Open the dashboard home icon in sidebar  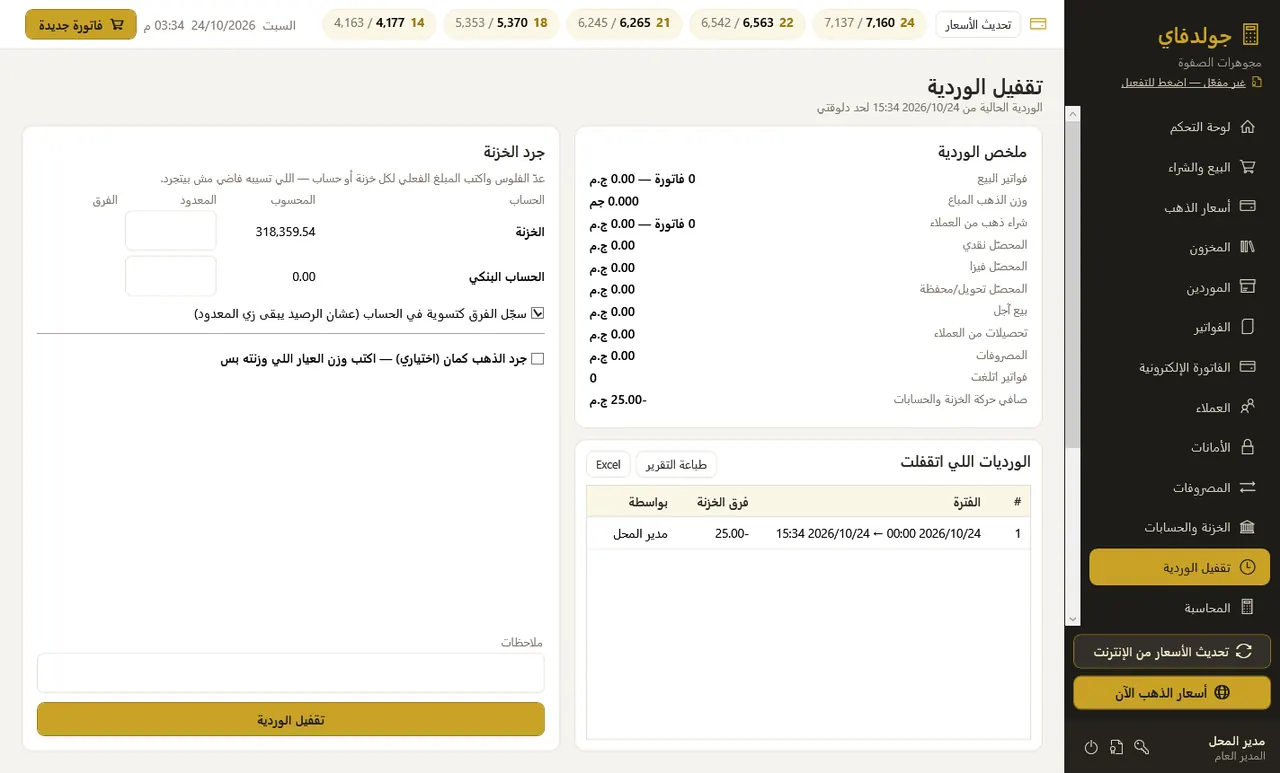coord(1247,127)
